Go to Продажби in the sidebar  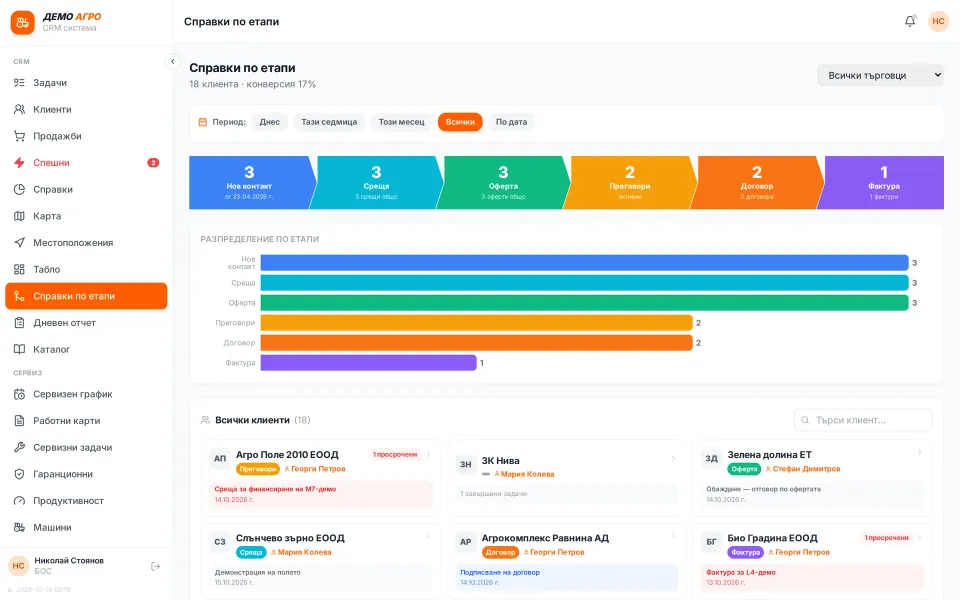click(86, 136)
